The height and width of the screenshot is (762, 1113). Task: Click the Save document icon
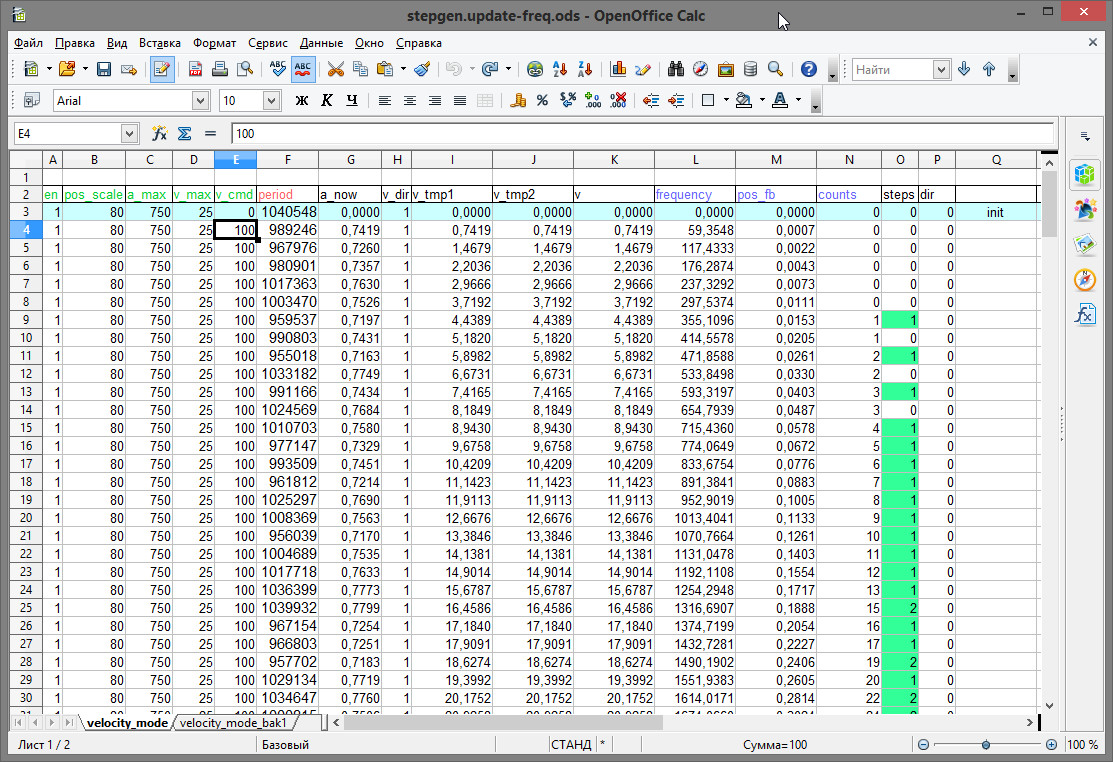pyautogui.click(x=103, y=69)
